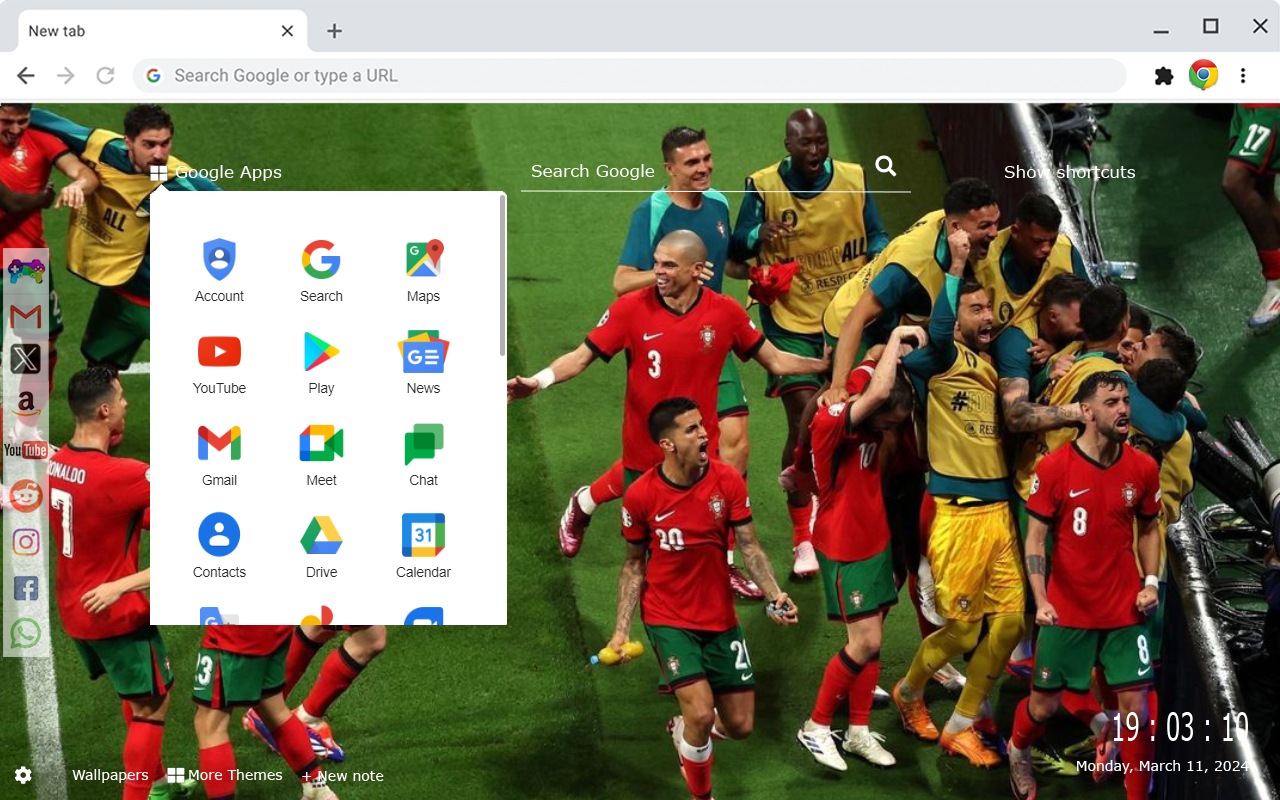1280x800 pixels.
Task: Close the New tab tab
Action: (x=287, y=31)
